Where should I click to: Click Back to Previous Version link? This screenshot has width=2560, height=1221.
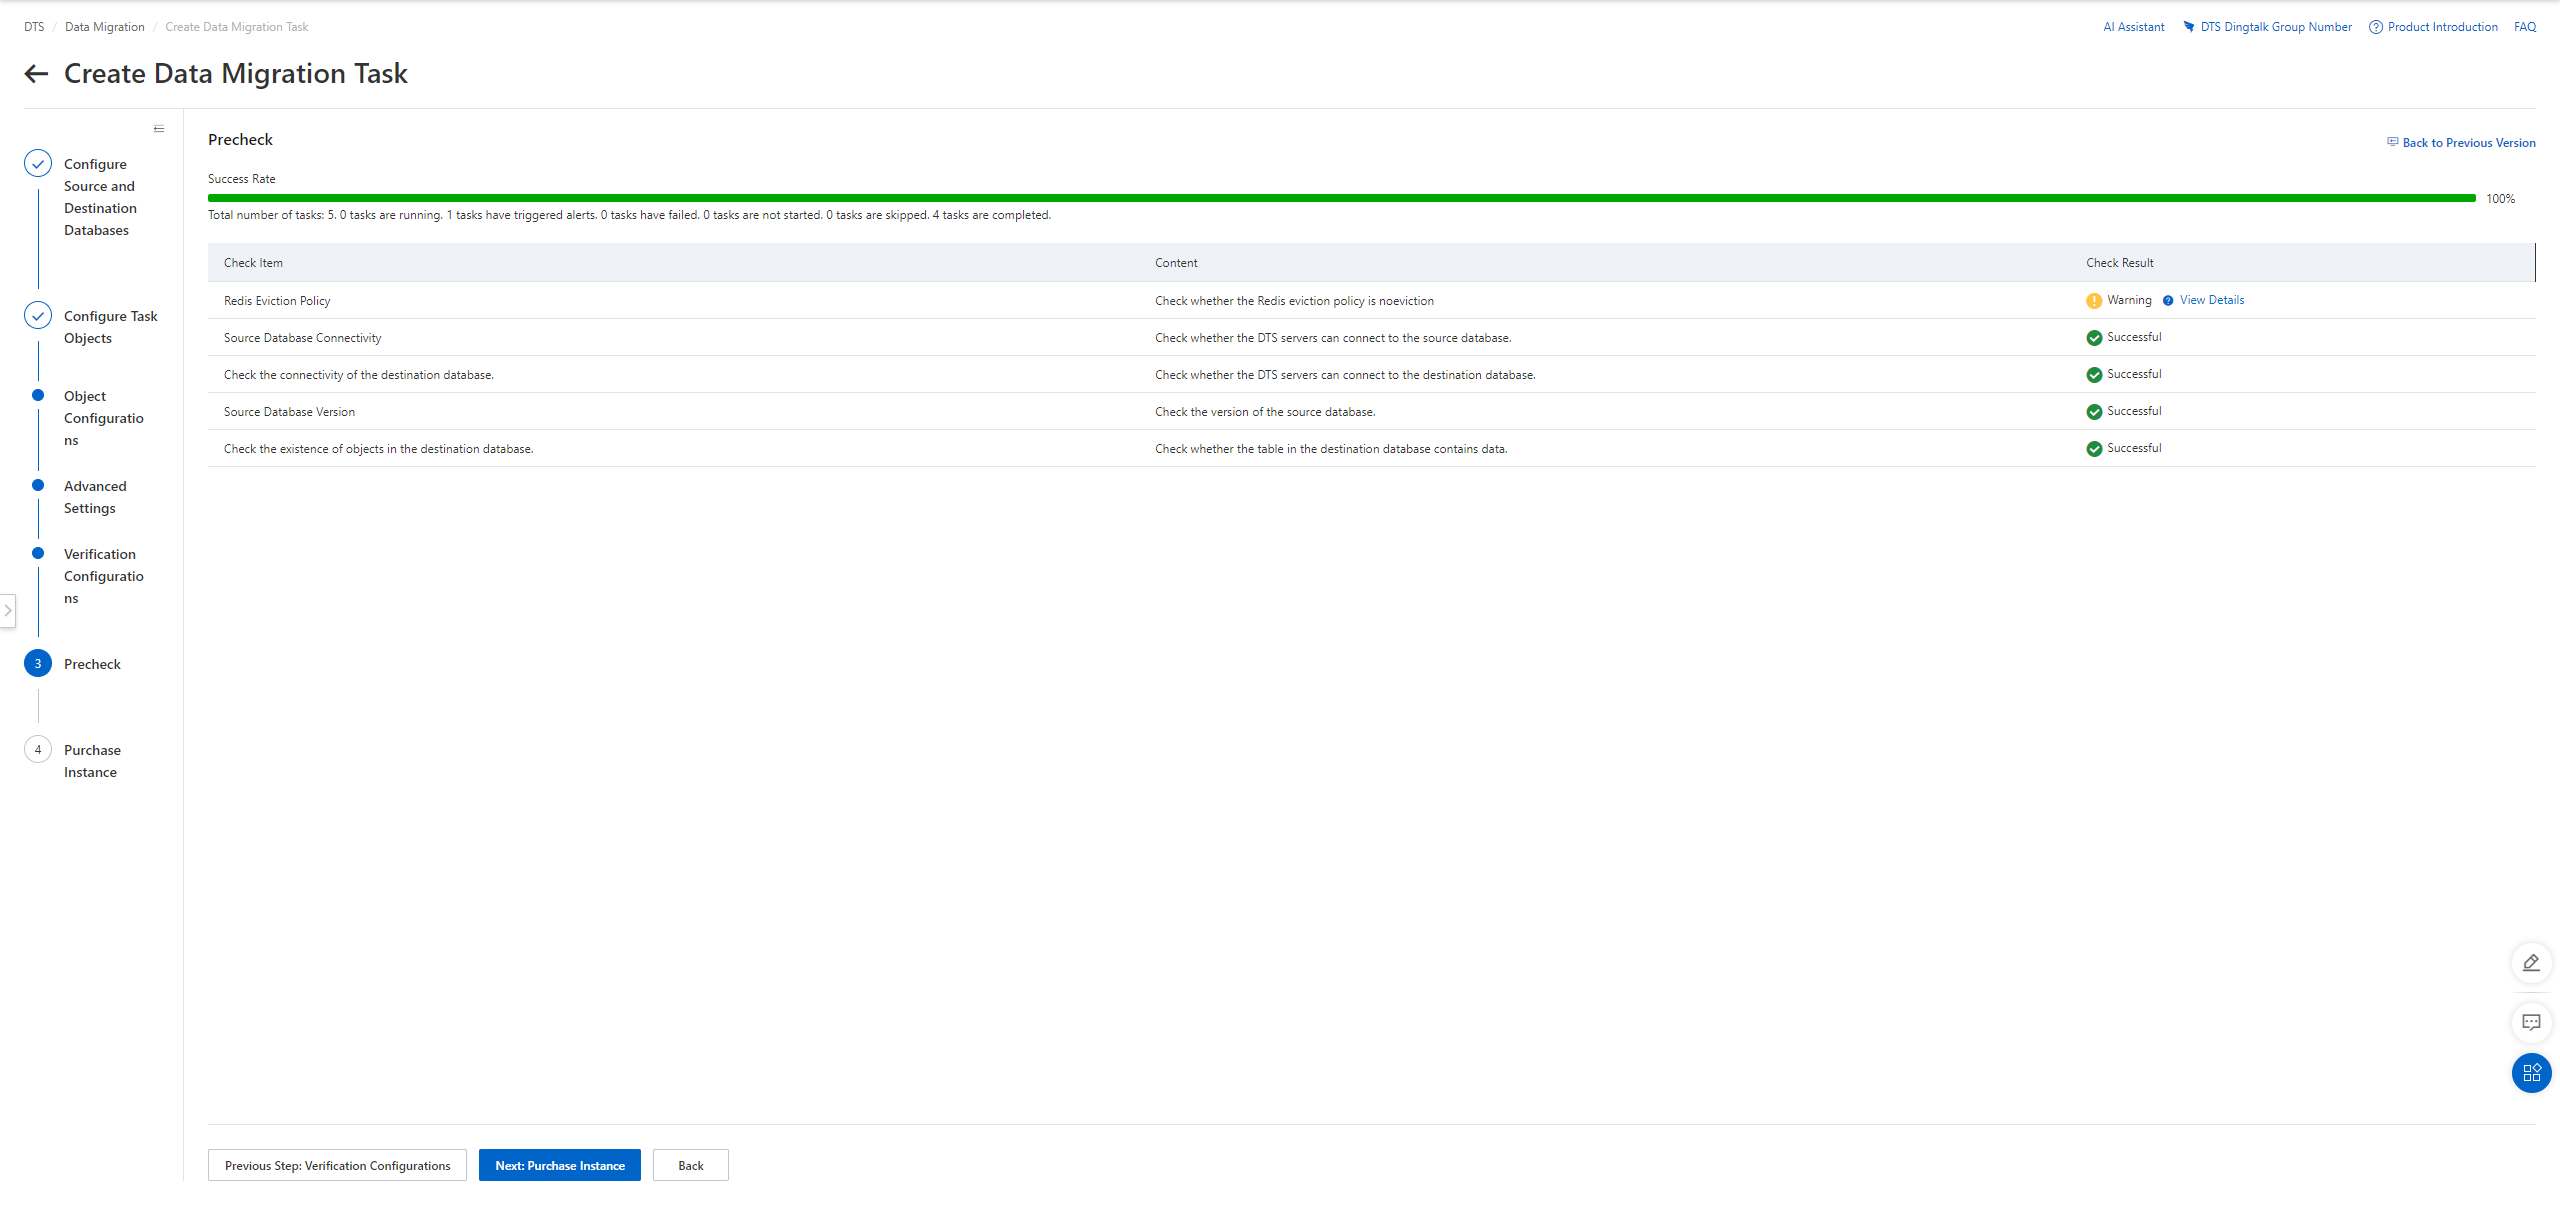[2468, 143]
